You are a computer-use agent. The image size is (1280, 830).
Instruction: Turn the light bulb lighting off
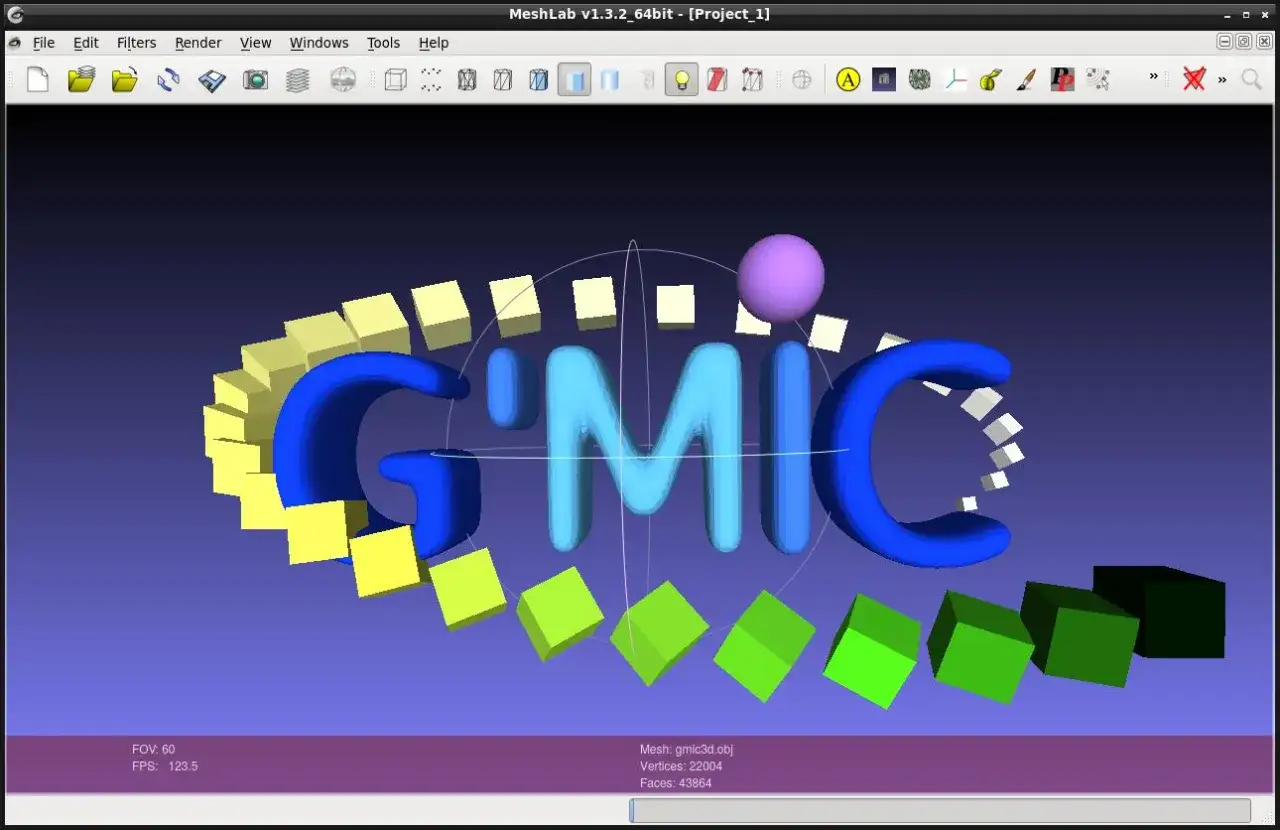[x=682, y=79]
